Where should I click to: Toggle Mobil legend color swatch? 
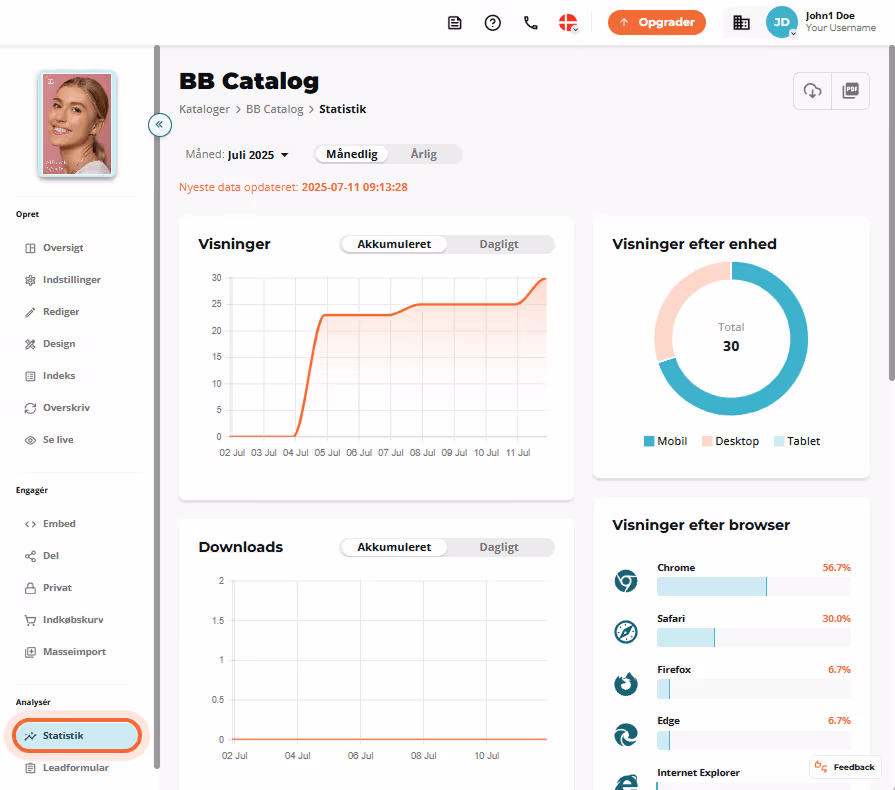[x=648, y=441]
